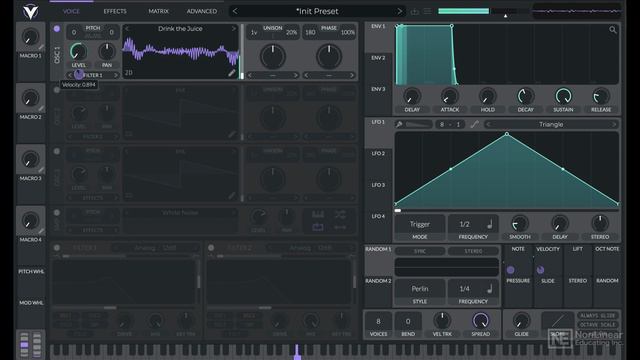Toggle the ALWAYS GLIDE option
Screen dimensions: 640x360
(x=598, y=316)
